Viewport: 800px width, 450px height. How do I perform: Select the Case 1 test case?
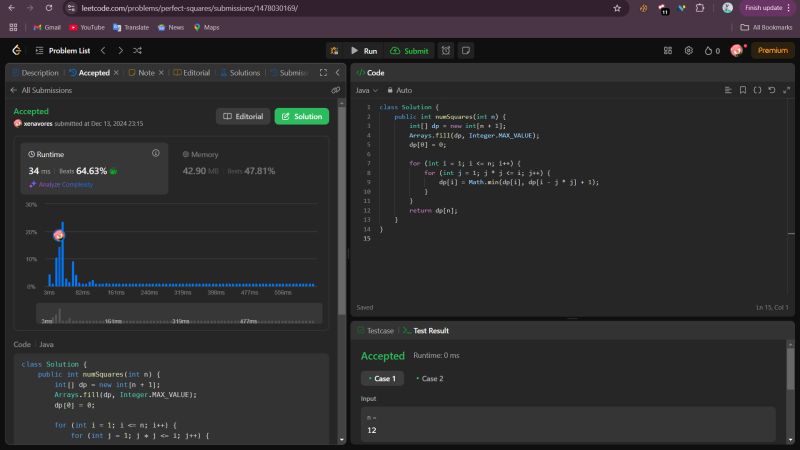click(383, 378)
